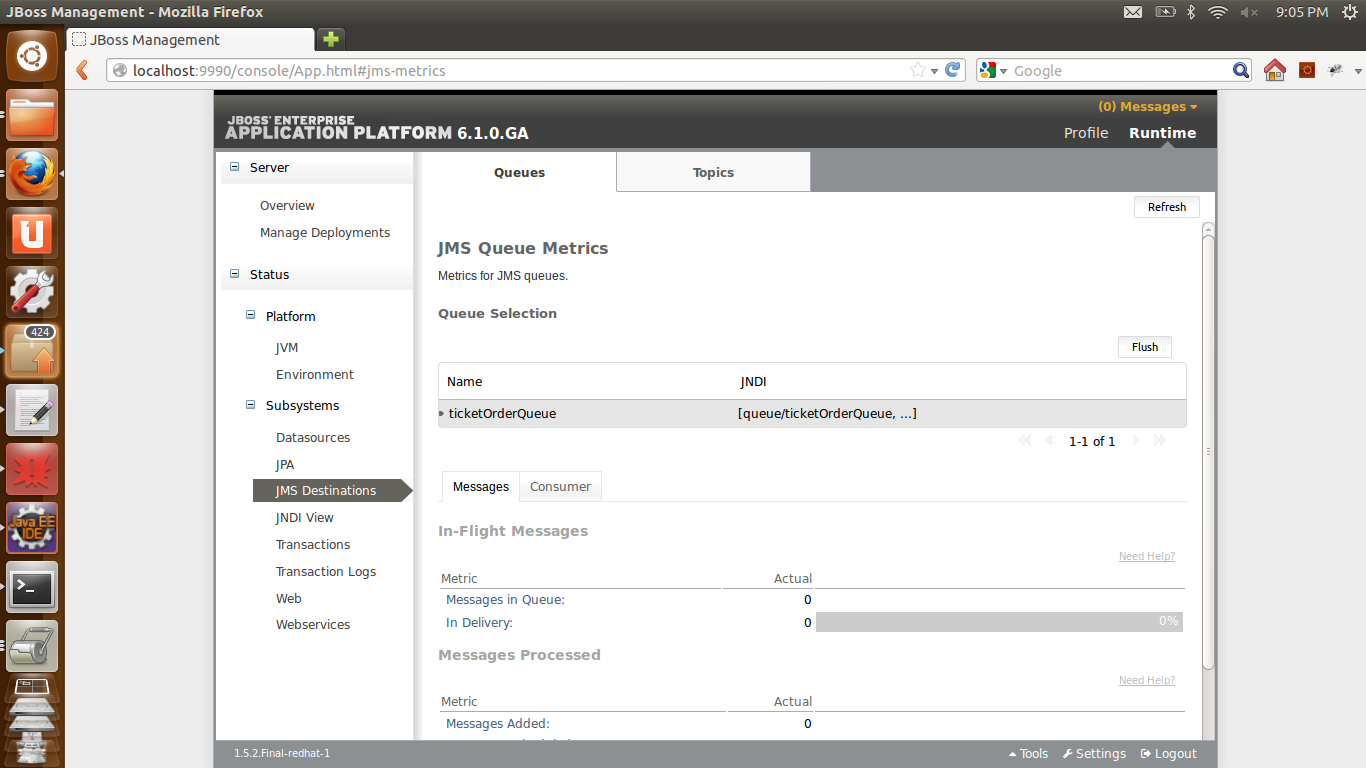Open the Messages dropdown in the header
The image size is (1366, 768).
(1146, 106)
